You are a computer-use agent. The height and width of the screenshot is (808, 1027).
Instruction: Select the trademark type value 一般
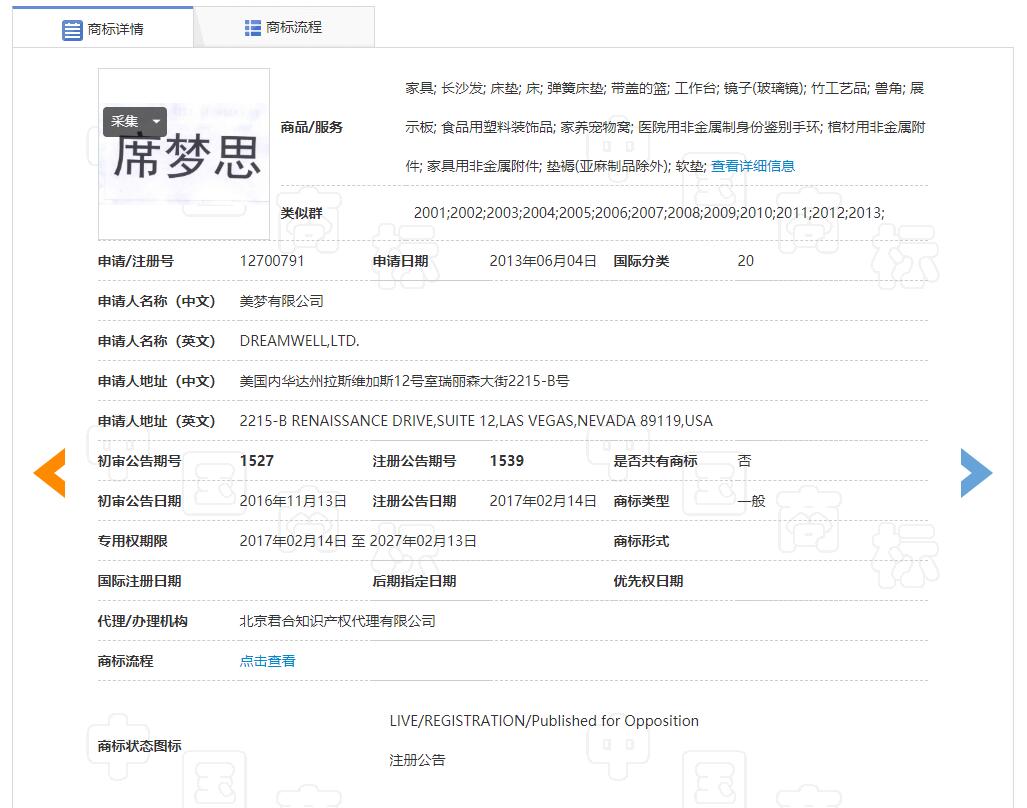751,502
